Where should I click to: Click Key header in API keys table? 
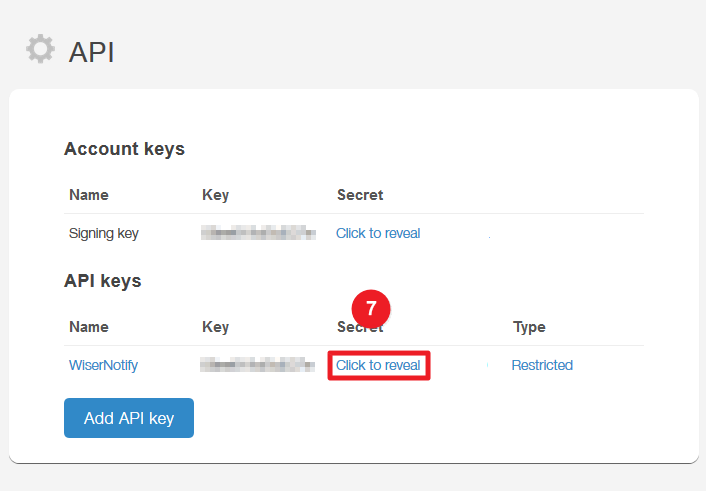tap(215, 327)
